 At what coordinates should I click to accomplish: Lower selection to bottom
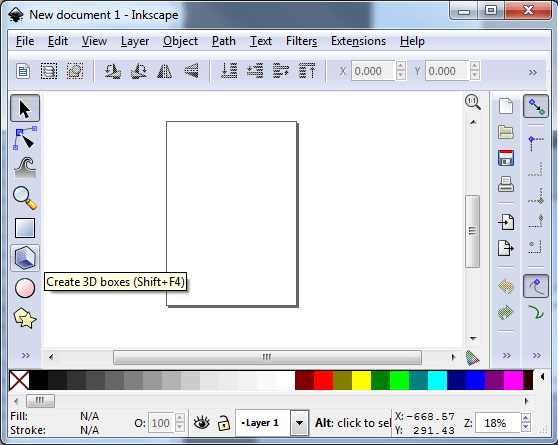tap(229, 71)
